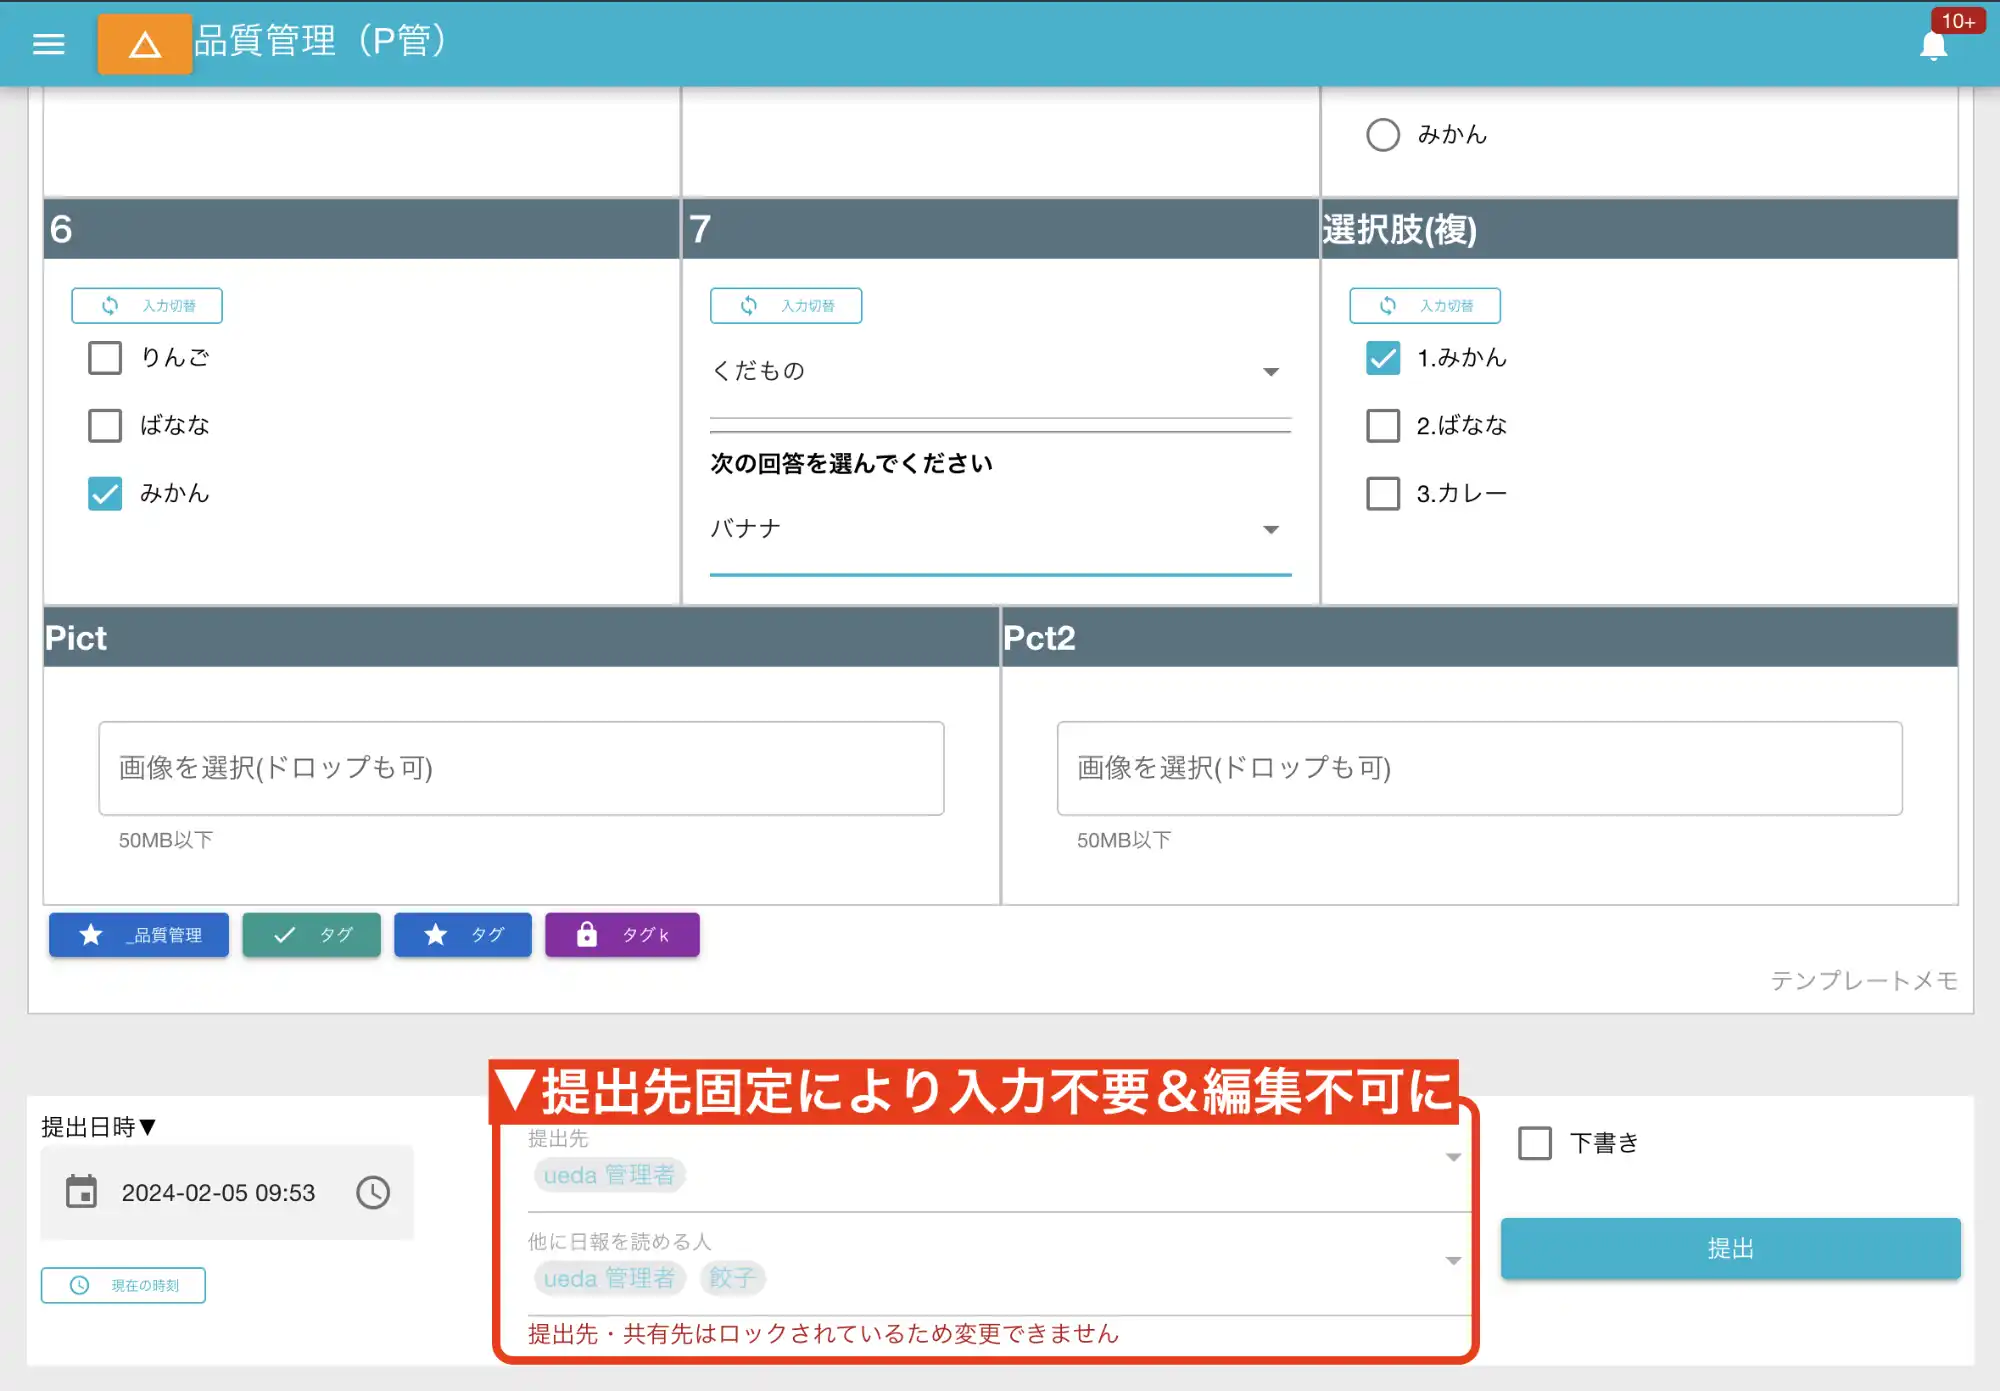Screen dimensions: 2000x1391
Task: Select the blue _品質管理 star tag
Action: (138, 934)
